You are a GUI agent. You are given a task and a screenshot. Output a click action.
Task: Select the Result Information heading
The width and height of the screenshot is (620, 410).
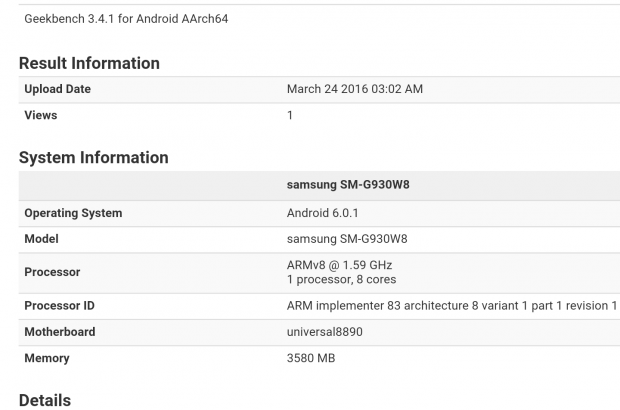pyautogui.click(x=89, y=63)
